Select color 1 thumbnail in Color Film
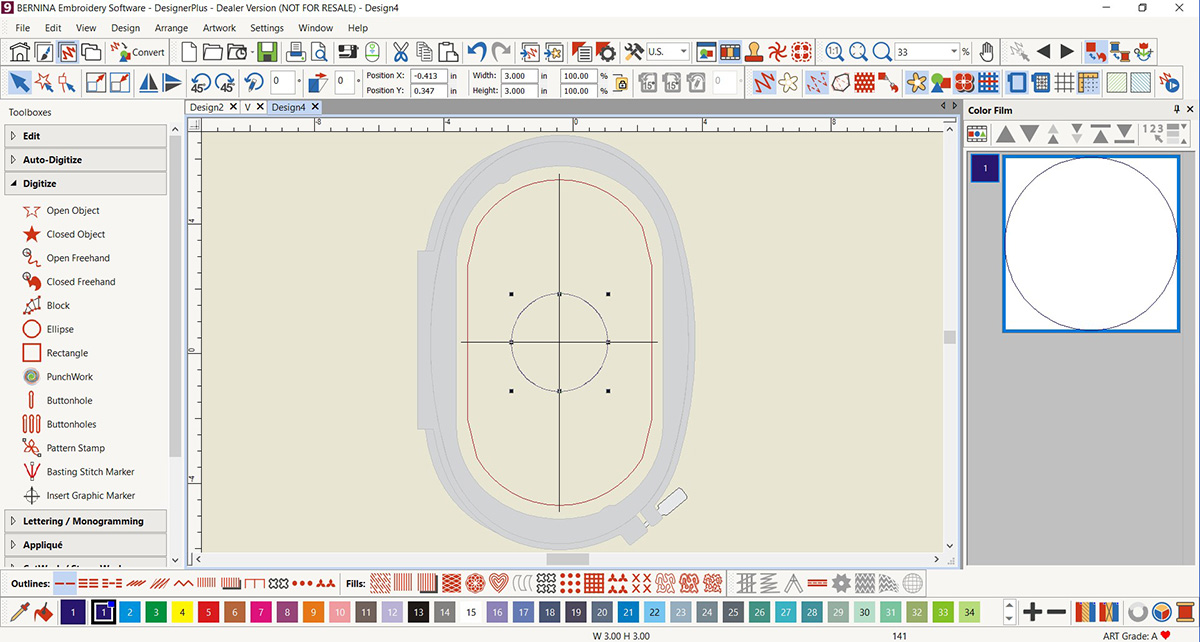 985,169
